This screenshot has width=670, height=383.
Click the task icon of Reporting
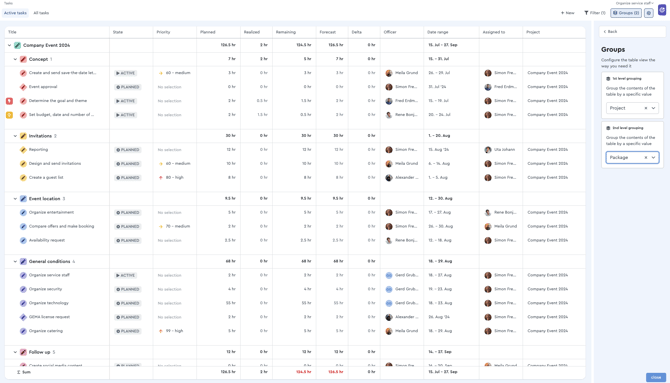23,150
